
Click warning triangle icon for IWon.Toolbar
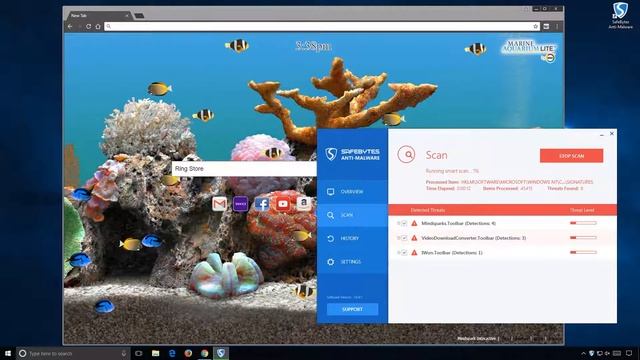(414, 253)
